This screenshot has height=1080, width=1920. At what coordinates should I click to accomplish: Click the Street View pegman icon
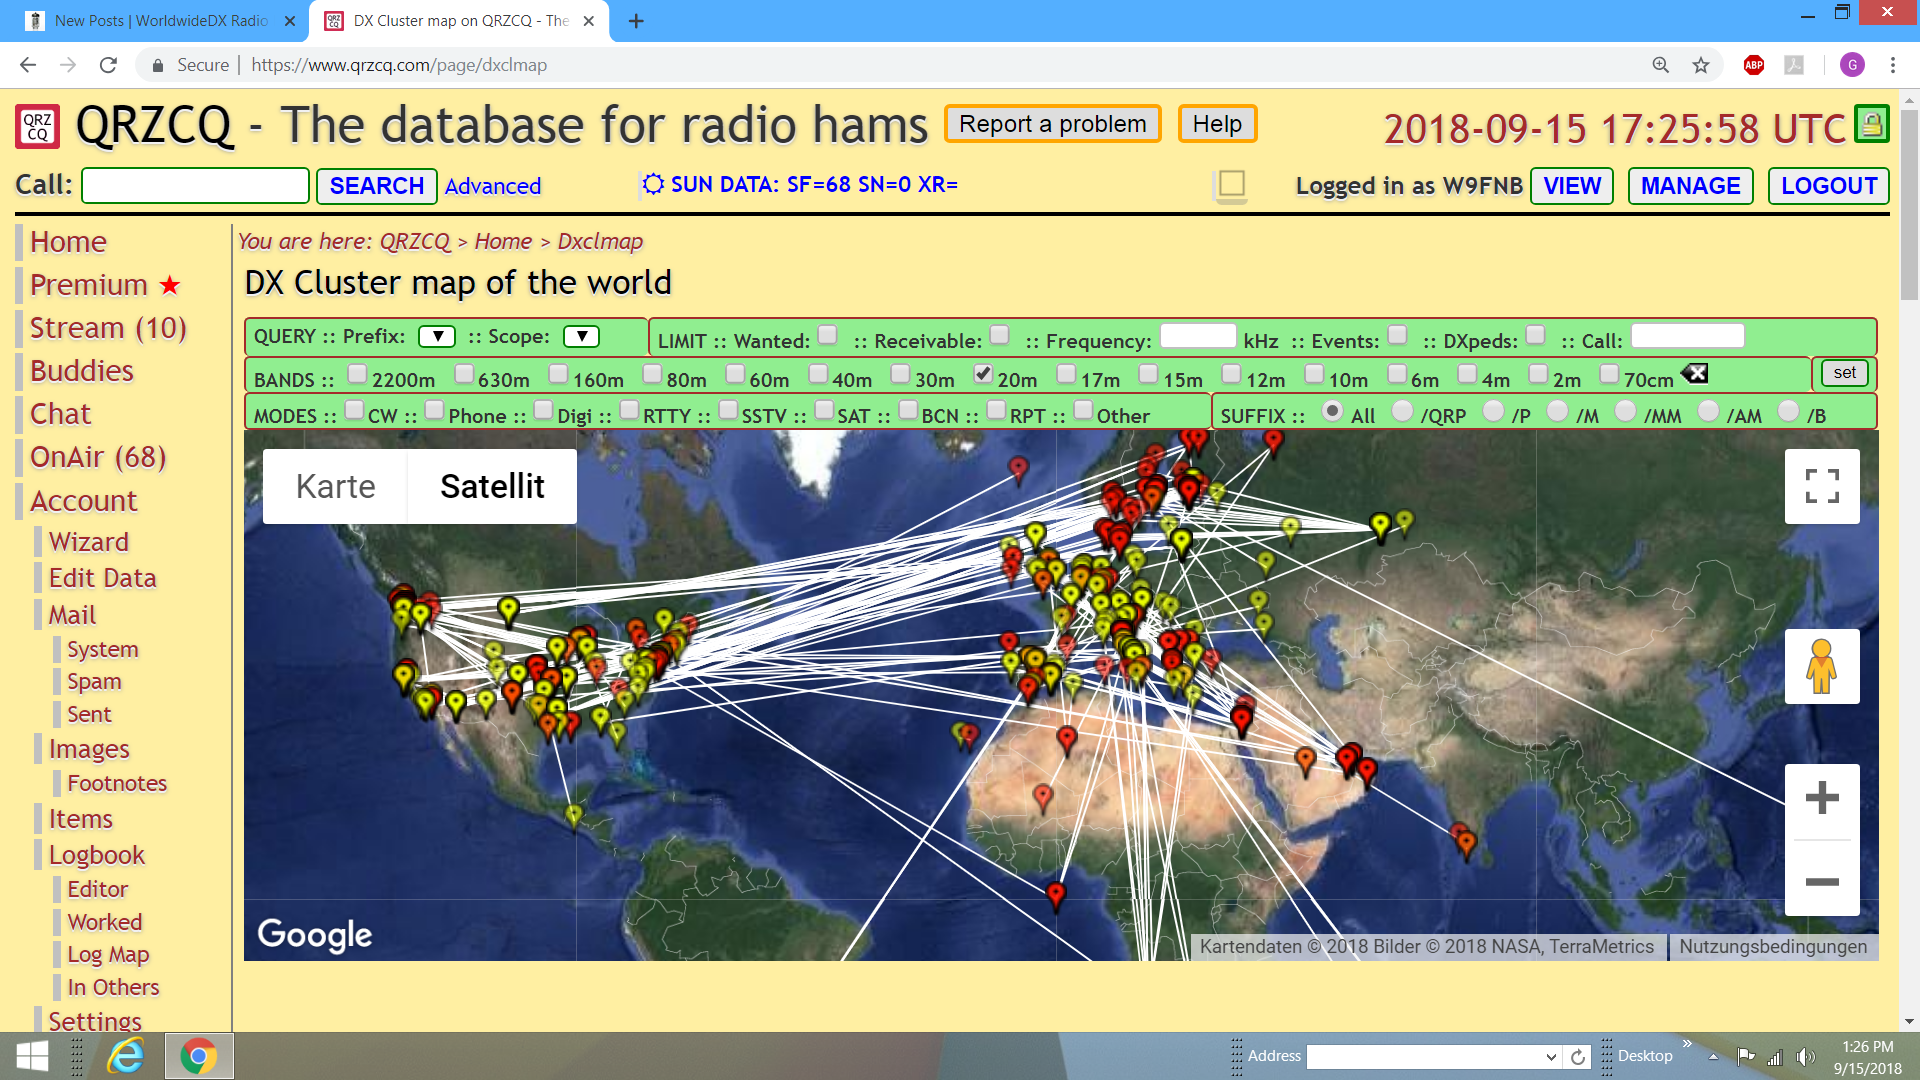1821,666
